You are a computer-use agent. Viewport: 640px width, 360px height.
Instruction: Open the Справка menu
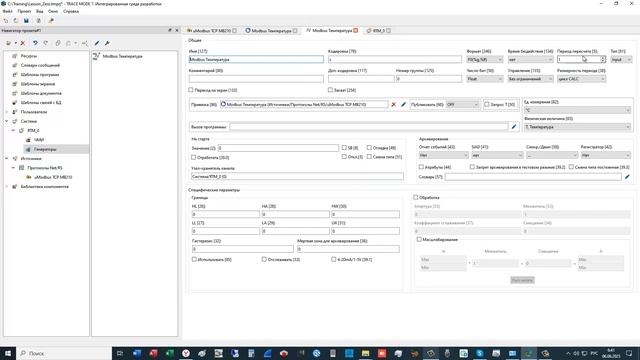click(x=71, y=11)
